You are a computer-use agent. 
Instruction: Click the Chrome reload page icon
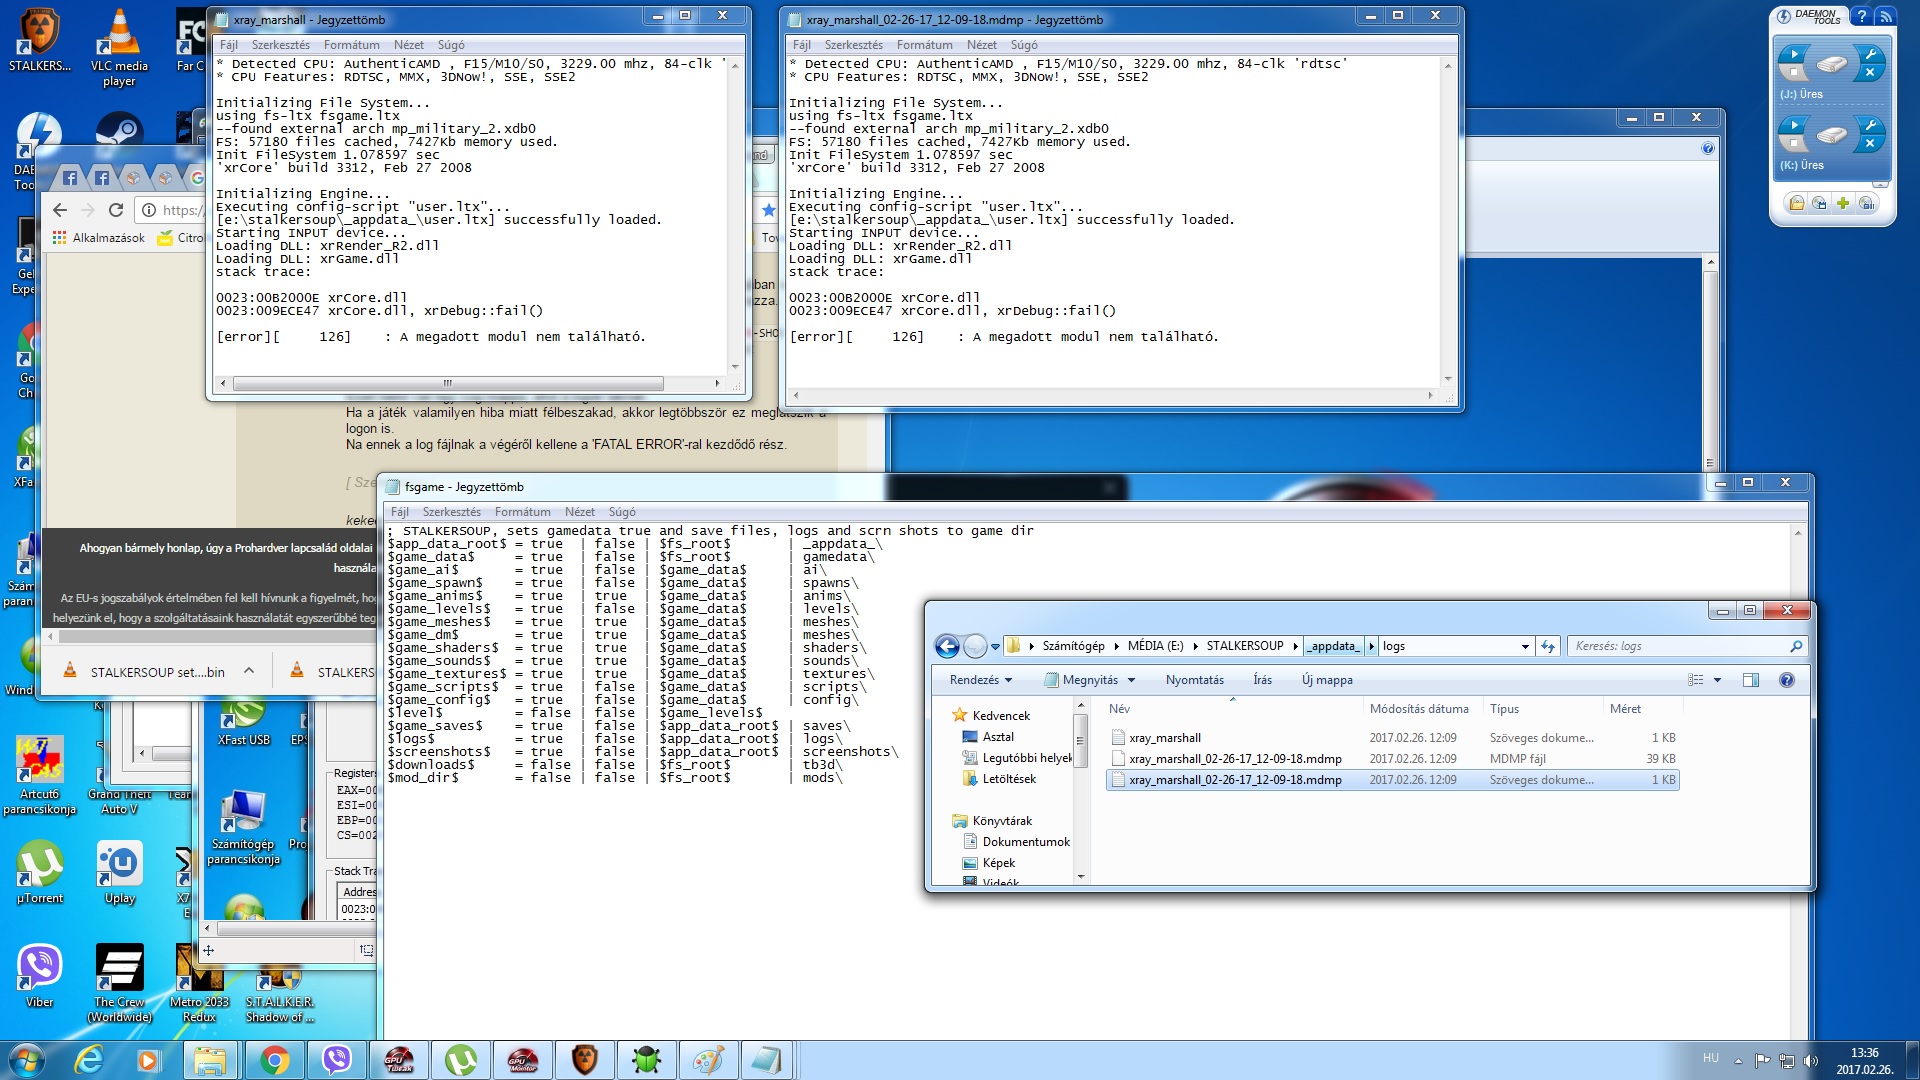(x=116, y=210)
